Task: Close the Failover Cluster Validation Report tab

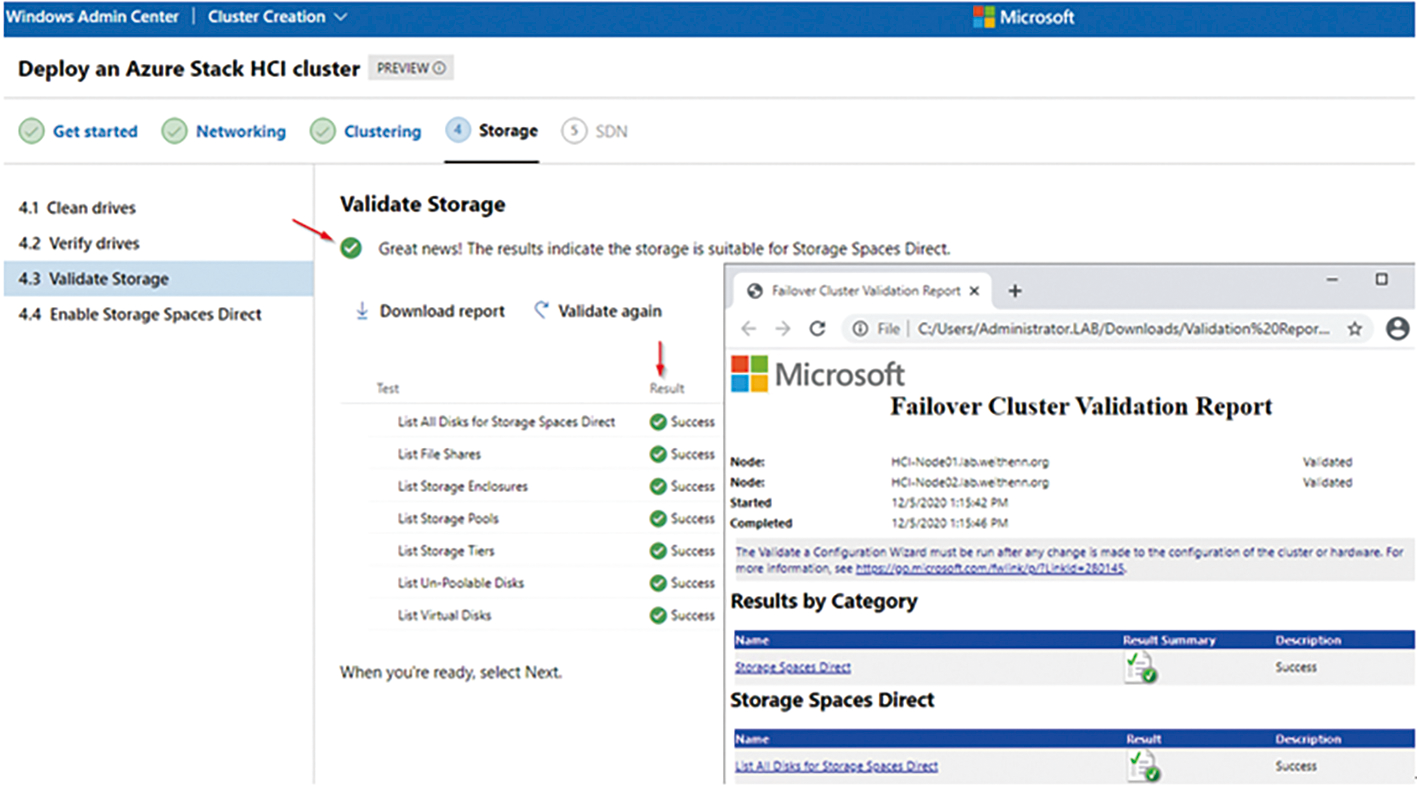Action: 975,291
